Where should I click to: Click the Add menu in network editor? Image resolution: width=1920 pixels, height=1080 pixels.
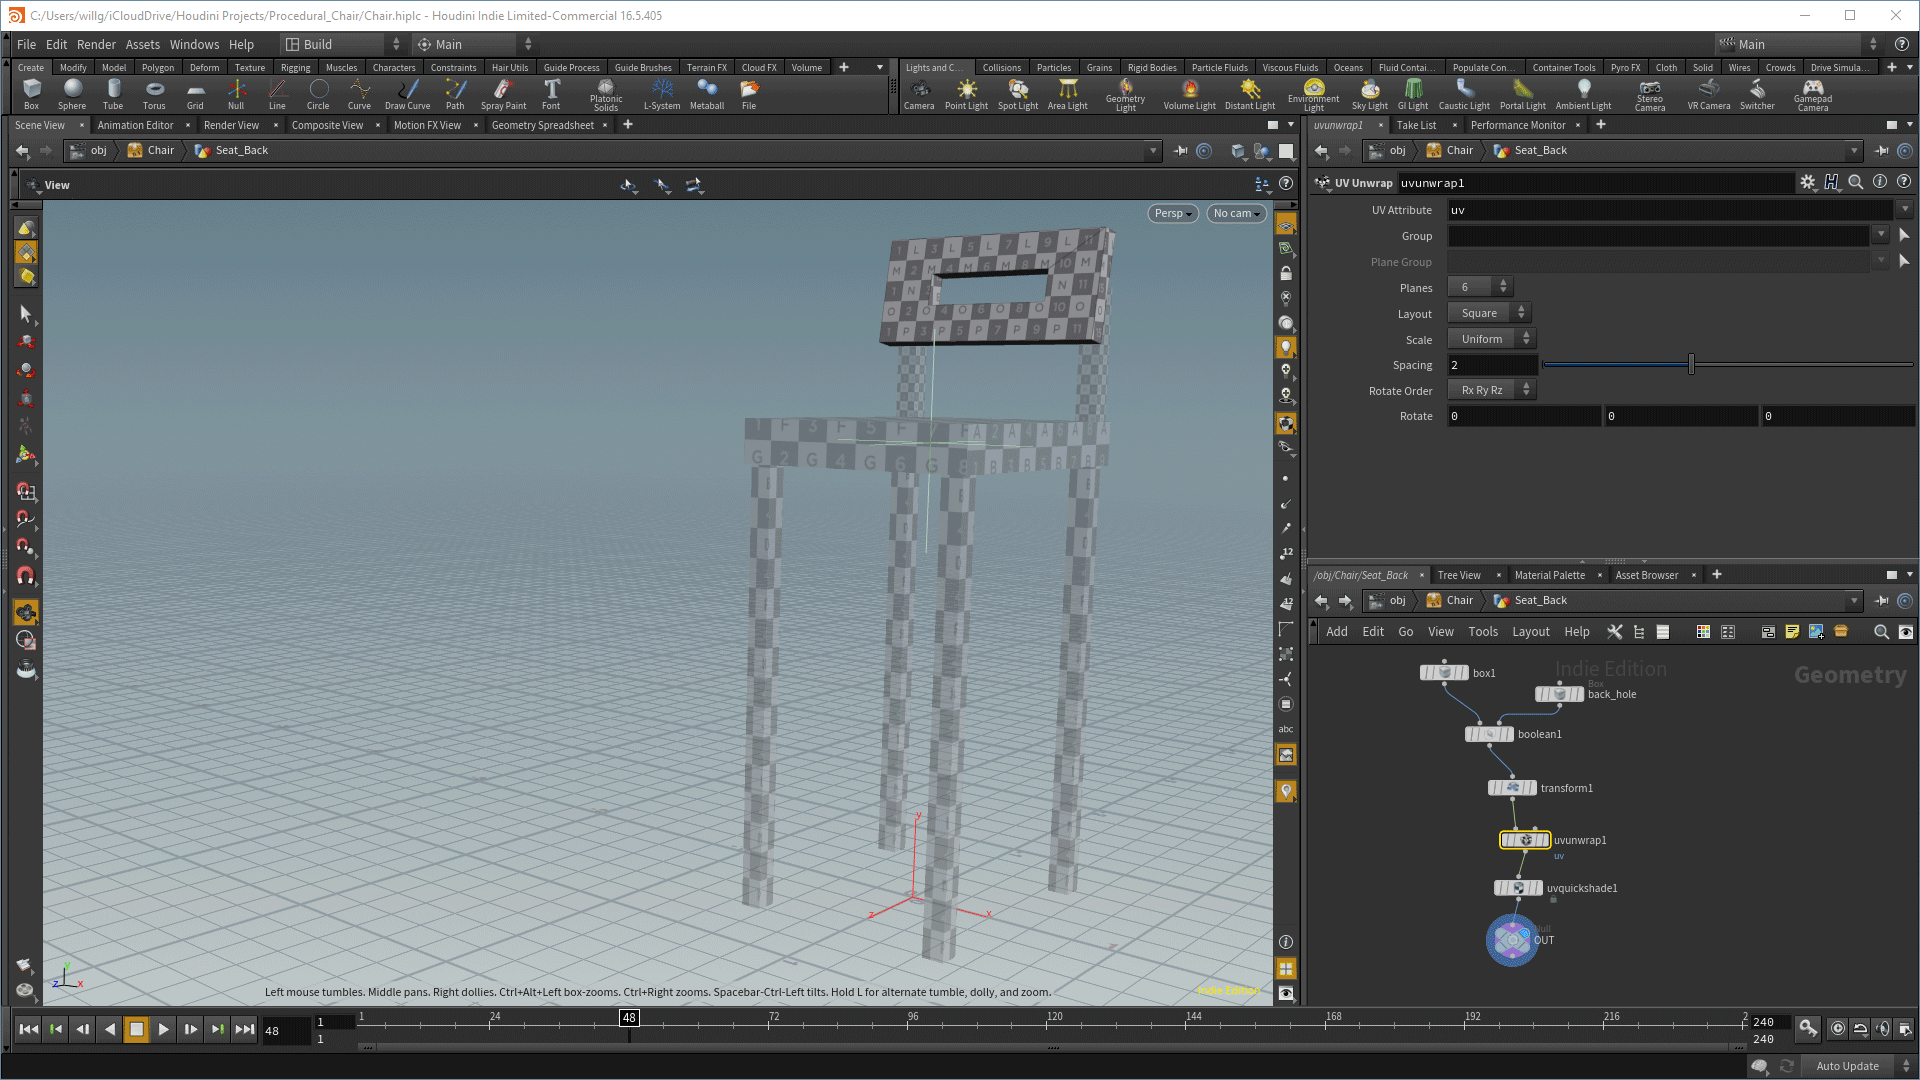(1336, 632)
